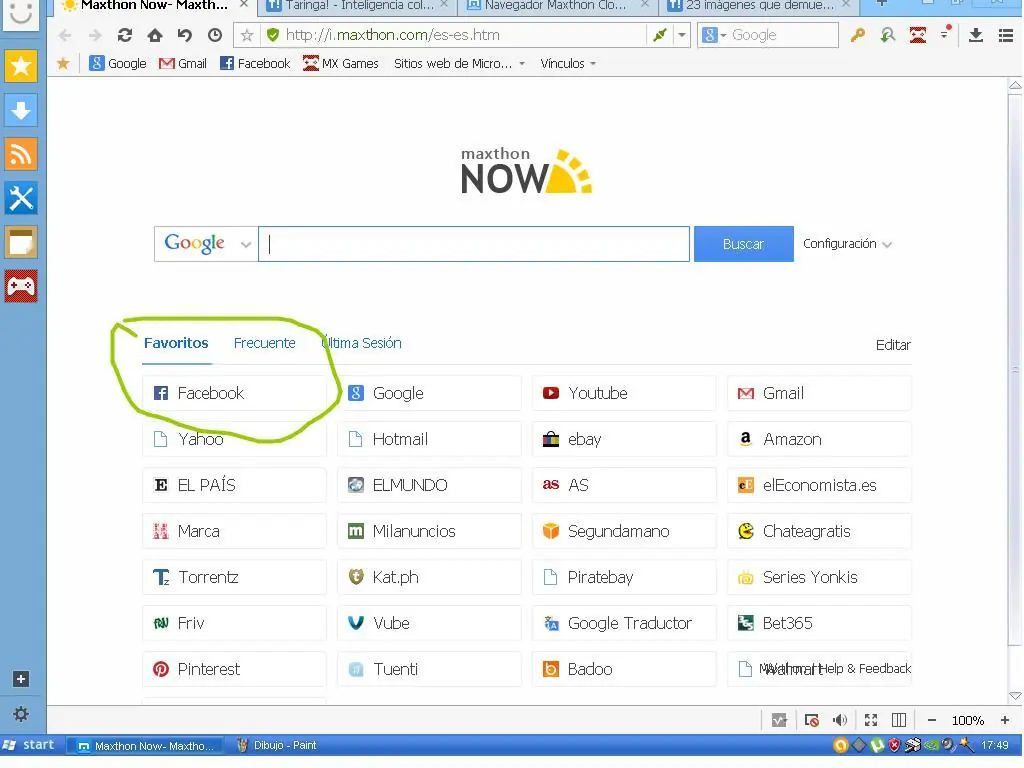1024x768 pixels.
Task: Click the Editar link
Action: click(x=893, y=345)
